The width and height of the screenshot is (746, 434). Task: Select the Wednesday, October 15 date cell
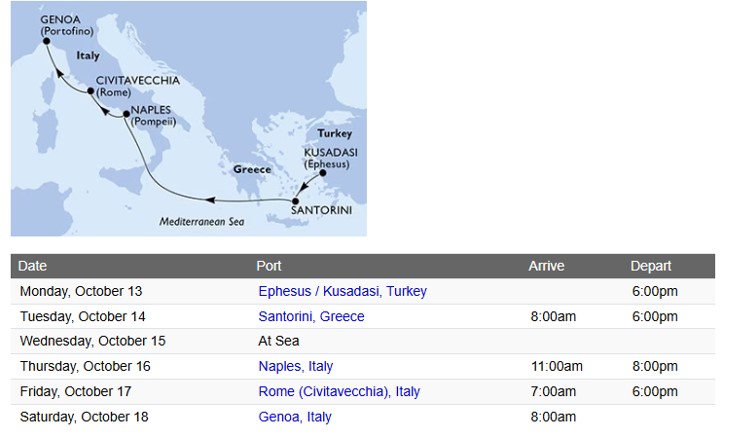tap(92, 341)
